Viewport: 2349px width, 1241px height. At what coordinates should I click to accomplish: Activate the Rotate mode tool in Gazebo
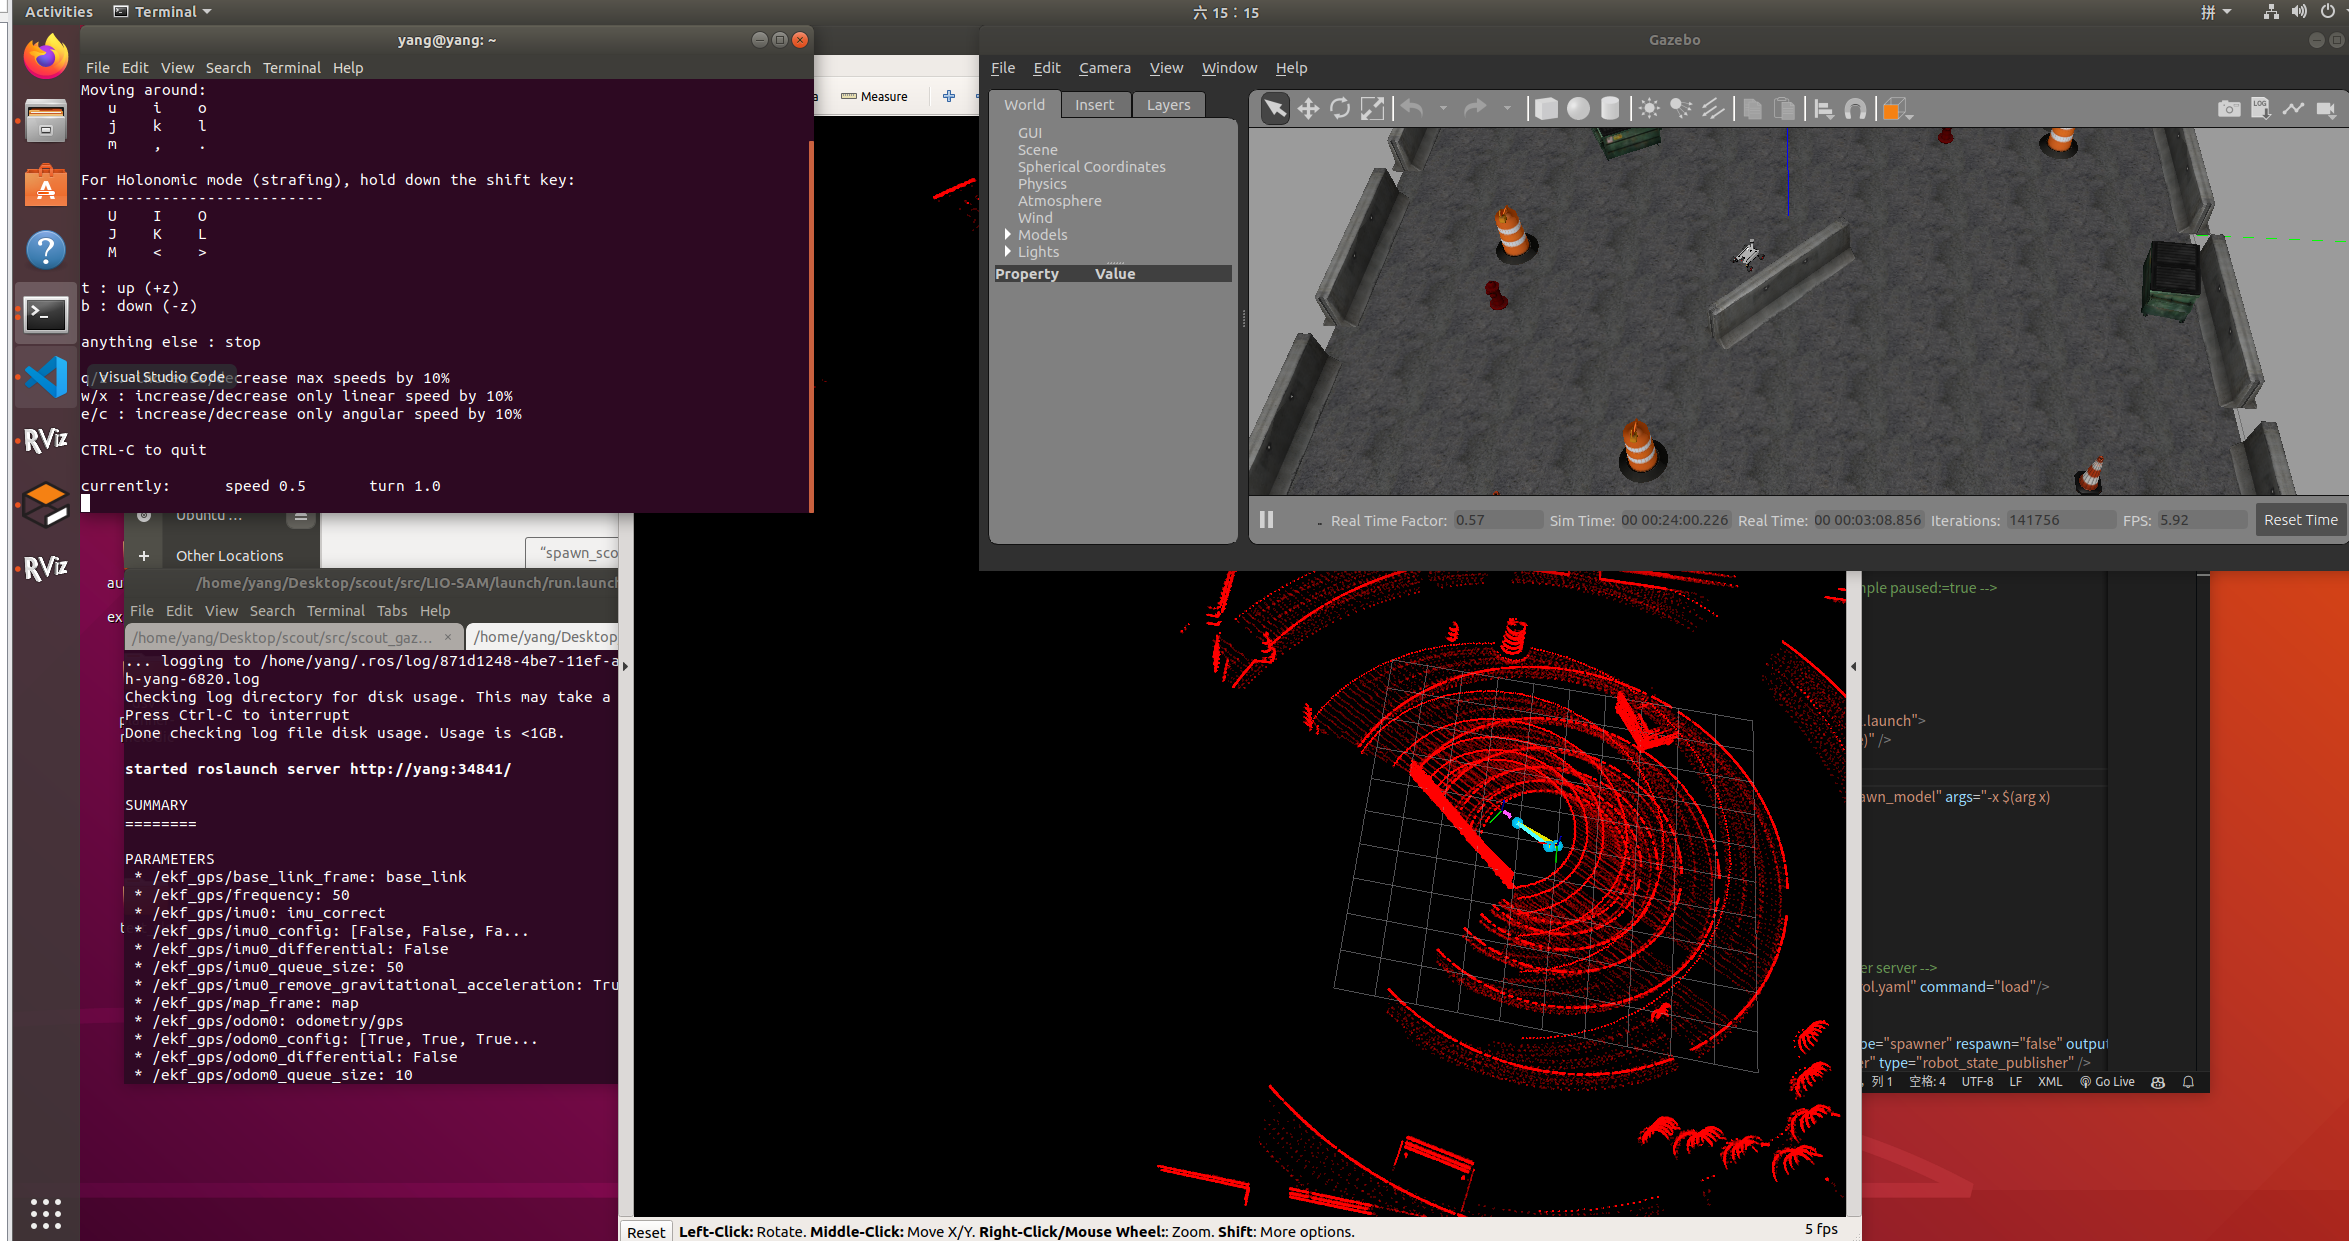tap(1340, 109)
